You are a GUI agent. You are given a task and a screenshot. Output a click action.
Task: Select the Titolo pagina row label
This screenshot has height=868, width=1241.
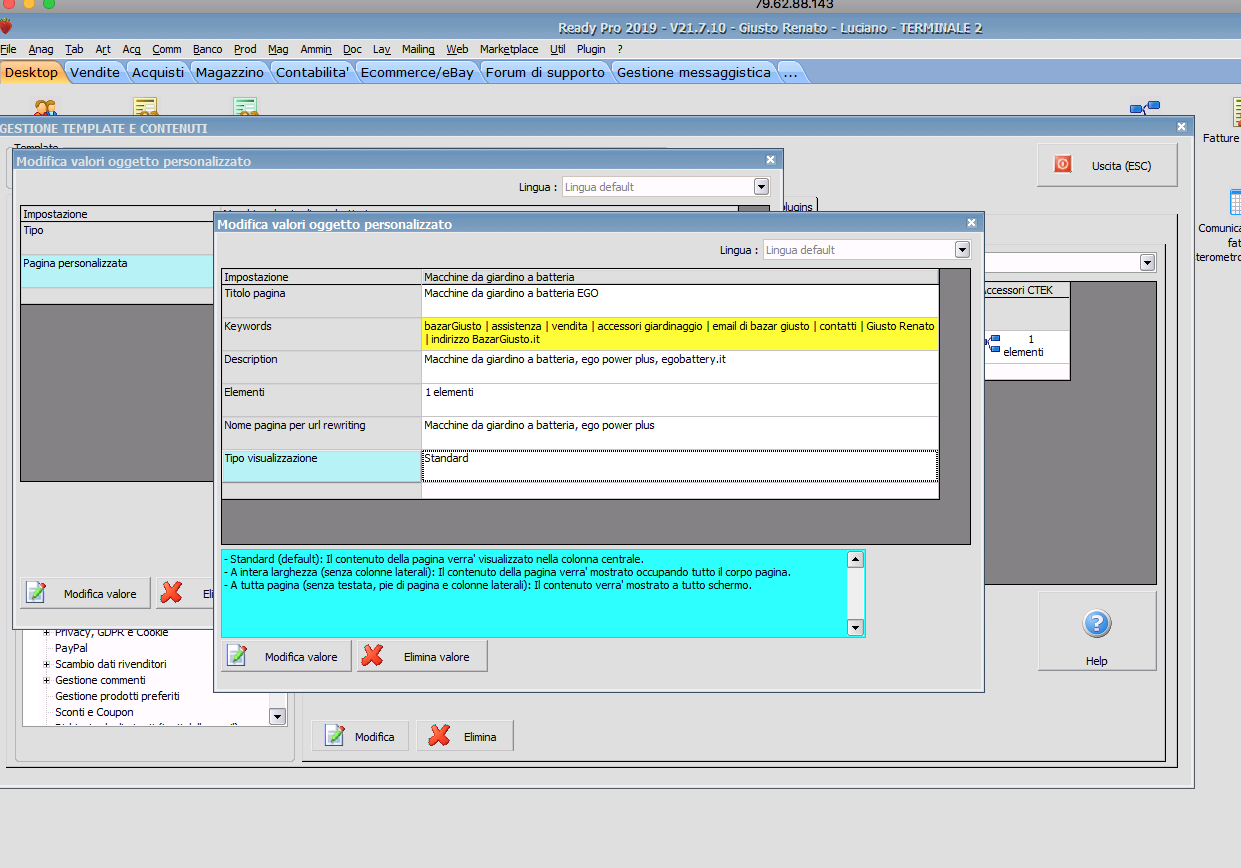coord(321,301)
